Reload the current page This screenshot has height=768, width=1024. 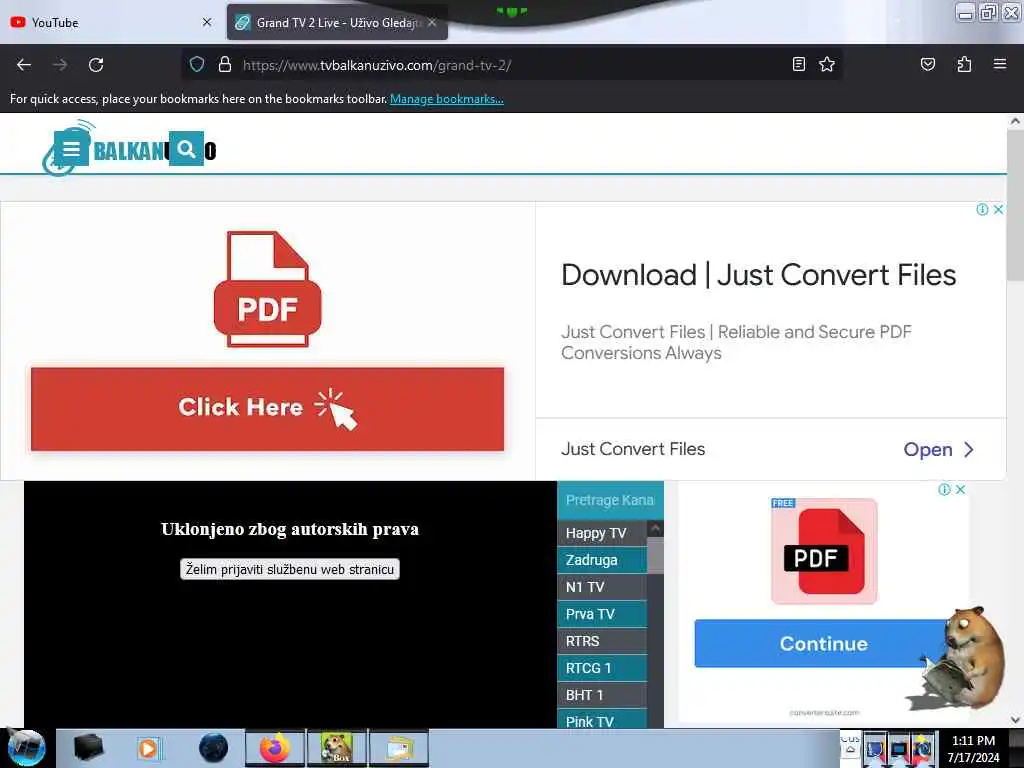coord(96,65)
